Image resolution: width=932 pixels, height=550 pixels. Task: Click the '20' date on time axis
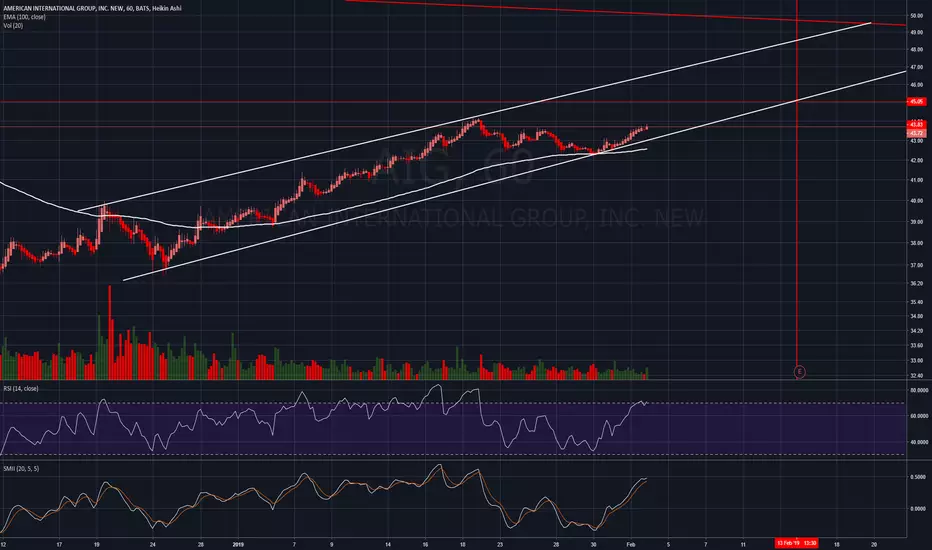pyautogui.click(x=874, y=544)
